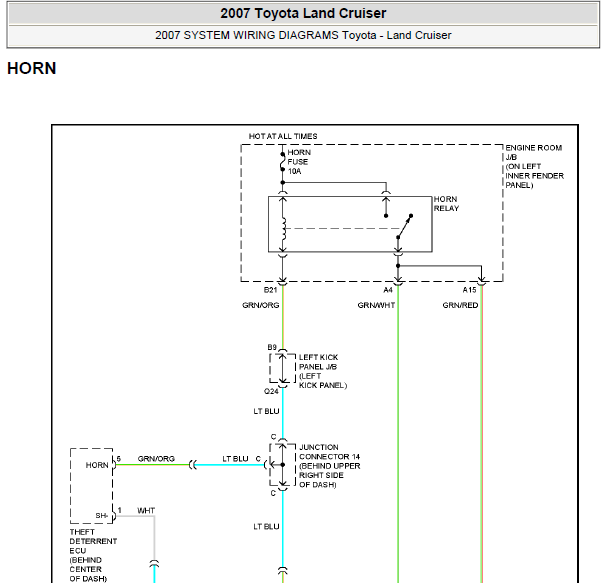
Task: Click the "LEFT KICK PANEL J/B" label
Action: (x=323, y=371)
